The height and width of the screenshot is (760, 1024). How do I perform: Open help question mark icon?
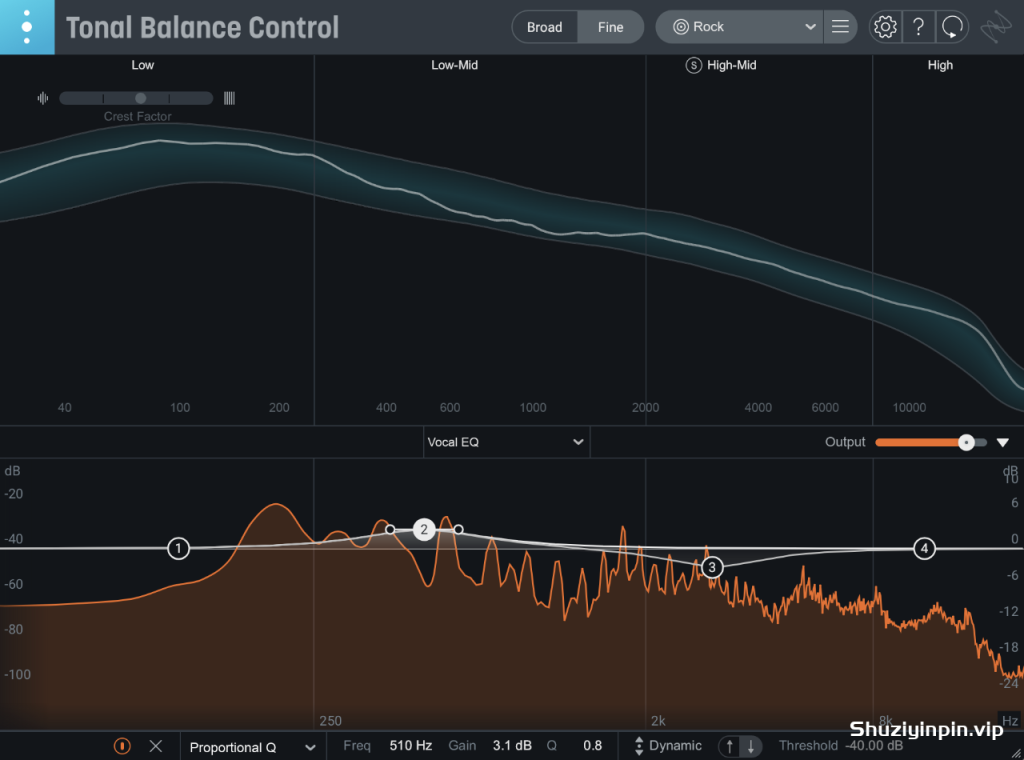(918, 27)
